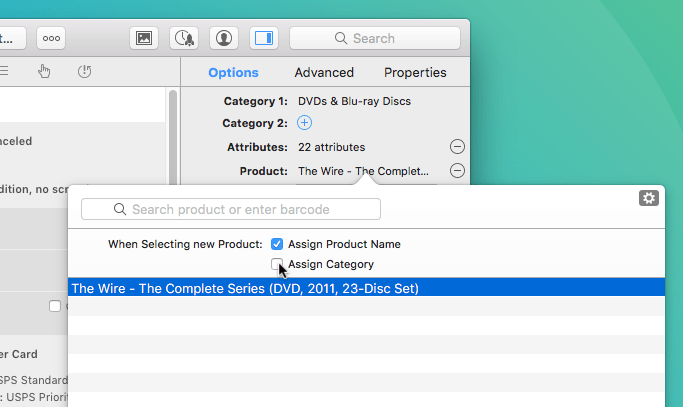Select The Wire Complete Series result row
The height and width of the screenshot is (407, 683).
366,288
